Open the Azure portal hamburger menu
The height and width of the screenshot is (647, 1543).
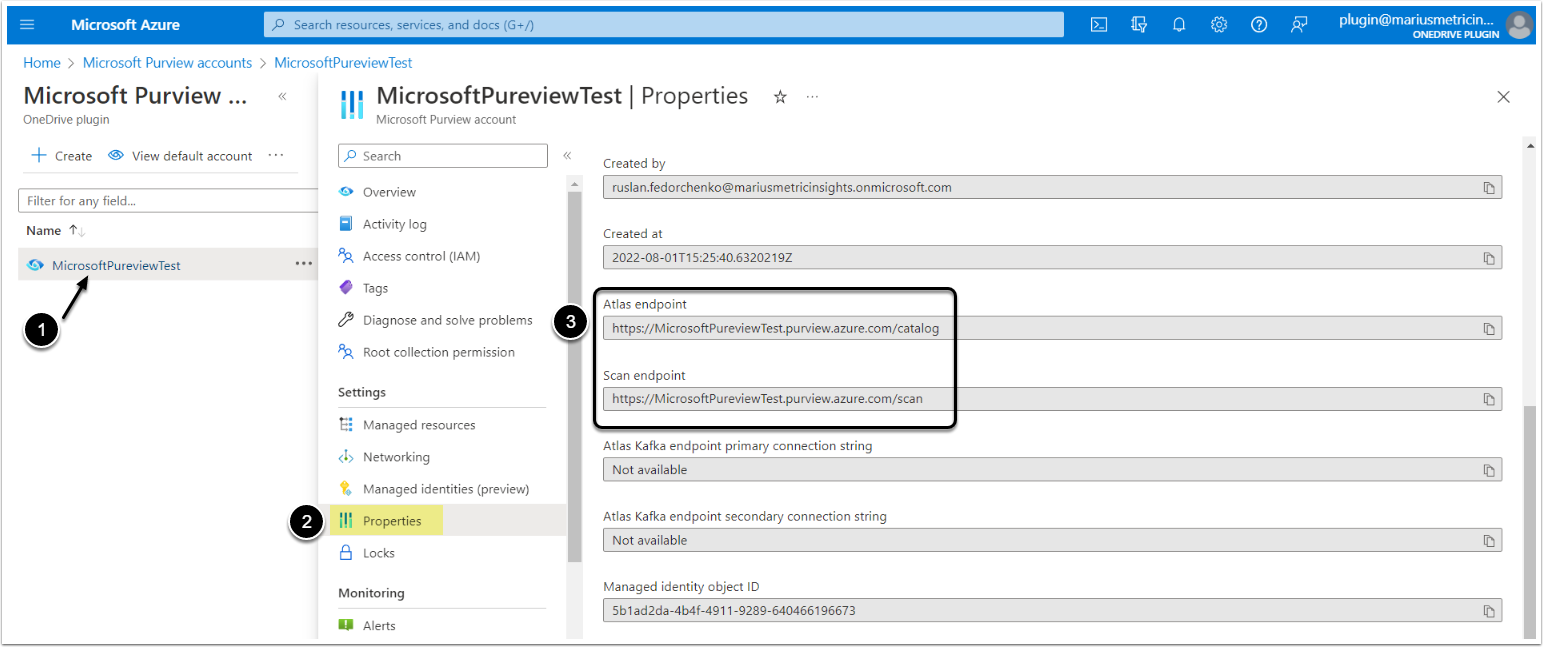[x=27, y=25]
